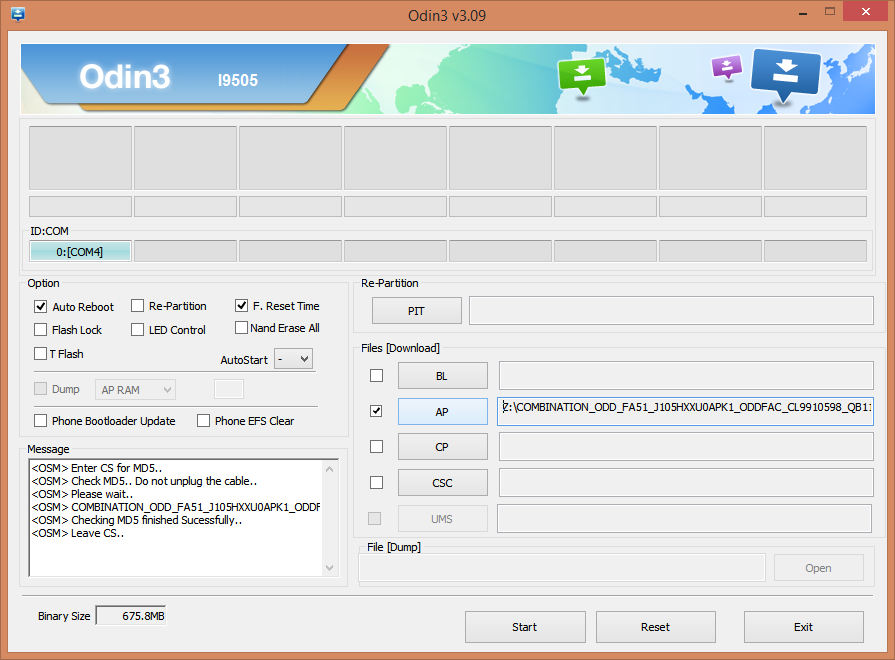Click the 'Checking MD5 finished Sucessfully..' log line
This screenshot has width=895, height=660.
137,520
